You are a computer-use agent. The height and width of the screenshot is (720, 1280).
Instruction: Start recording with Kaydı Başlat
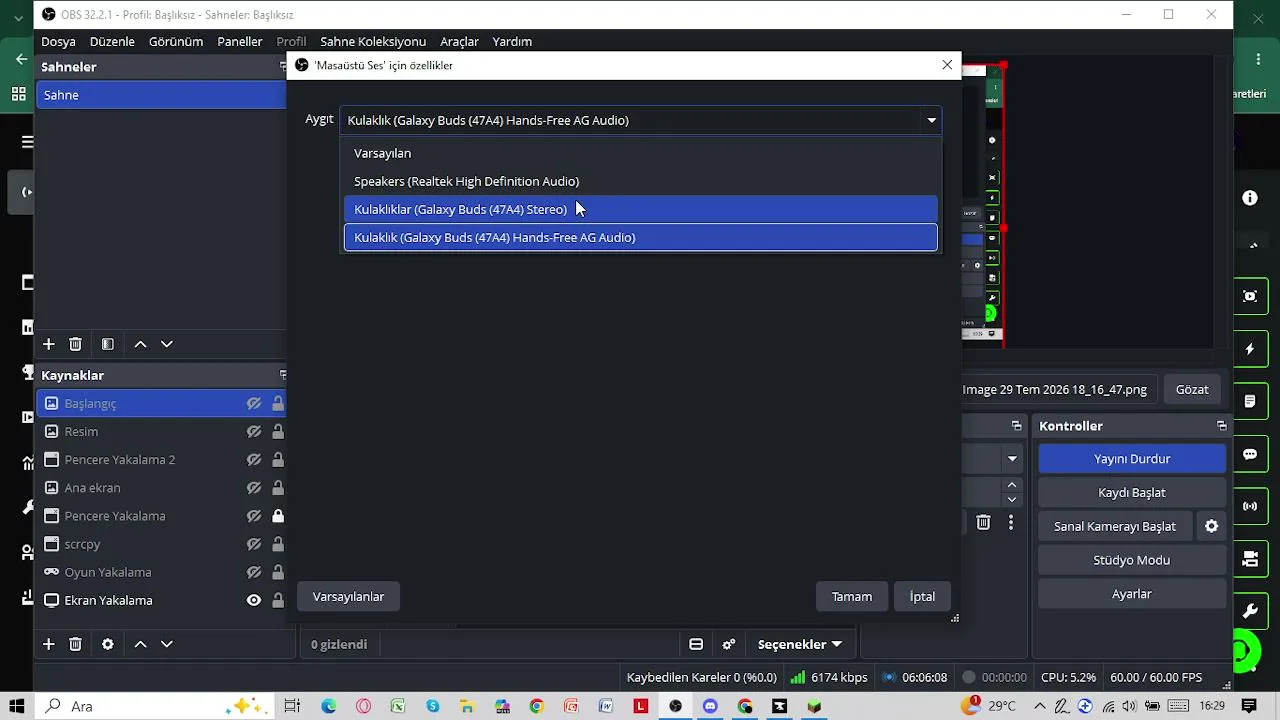click(x=1132, y=493)
